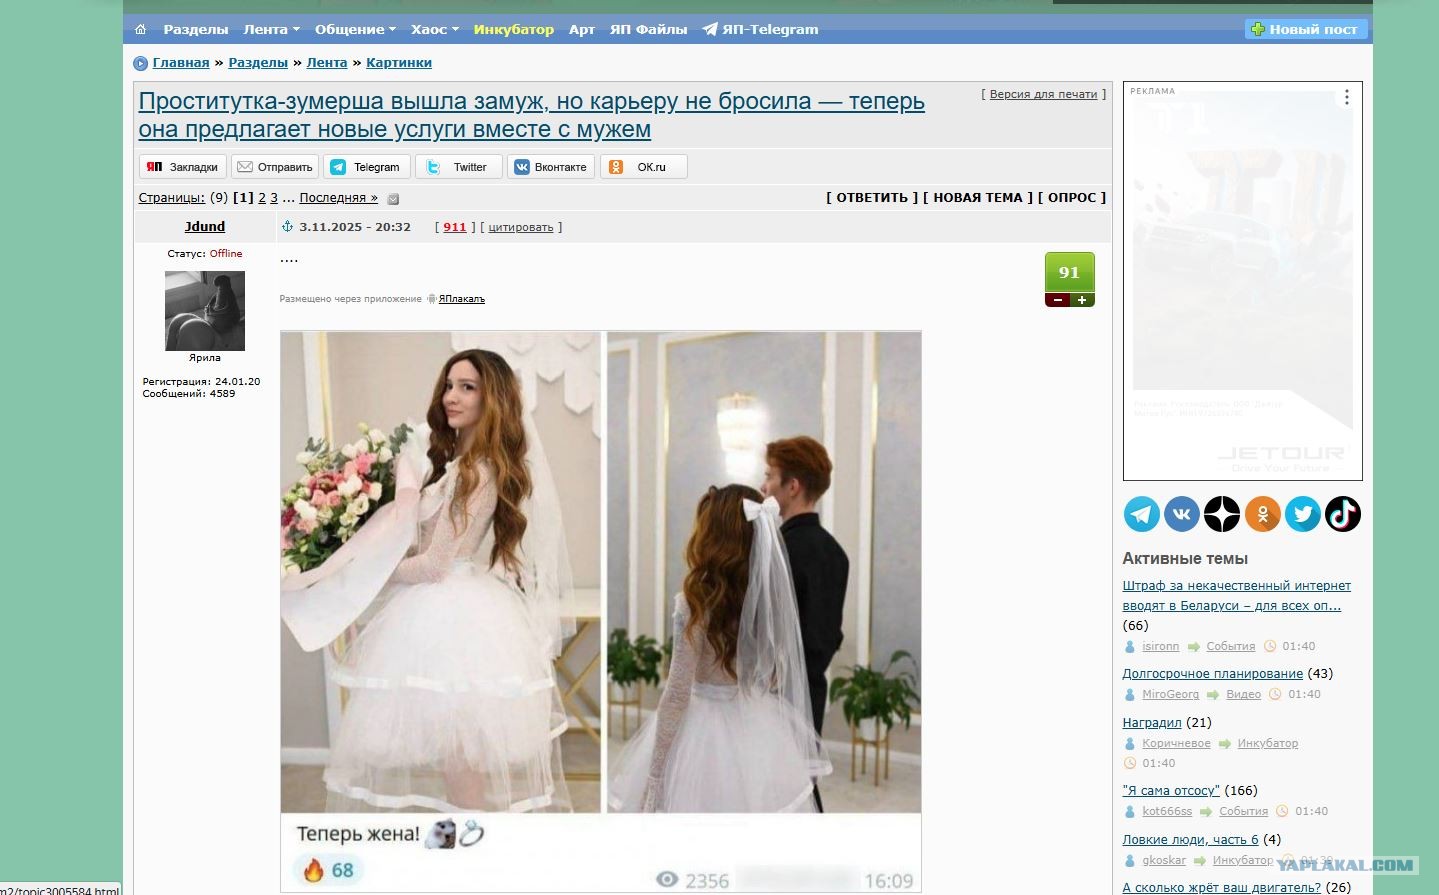Screen dimensions: 1439x895
Task: Click the Отправить envelope button
Action: (x=275, y=167)
